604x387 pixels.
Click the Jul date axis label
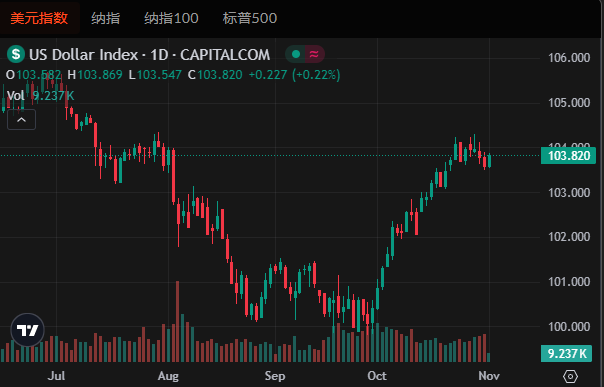coord(56,376)
